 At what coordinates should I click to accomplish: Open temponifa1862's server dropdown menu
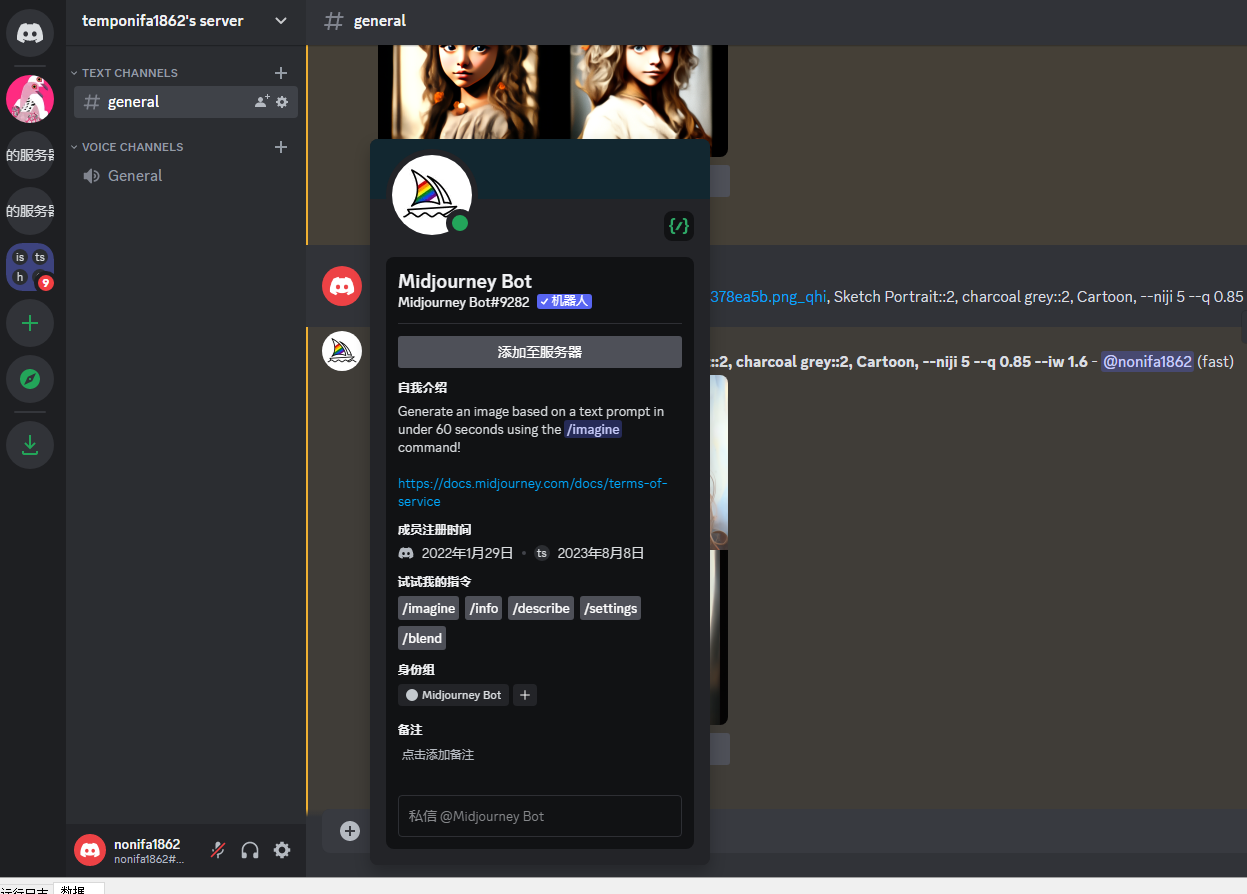click(x=281, y=21)
